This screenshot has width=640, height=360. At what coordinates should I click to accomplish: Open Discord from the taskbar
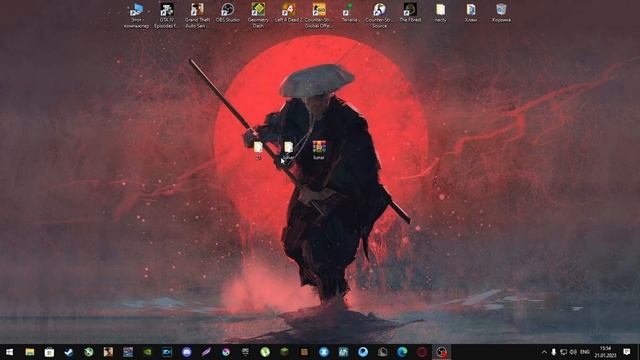point(187,352)
